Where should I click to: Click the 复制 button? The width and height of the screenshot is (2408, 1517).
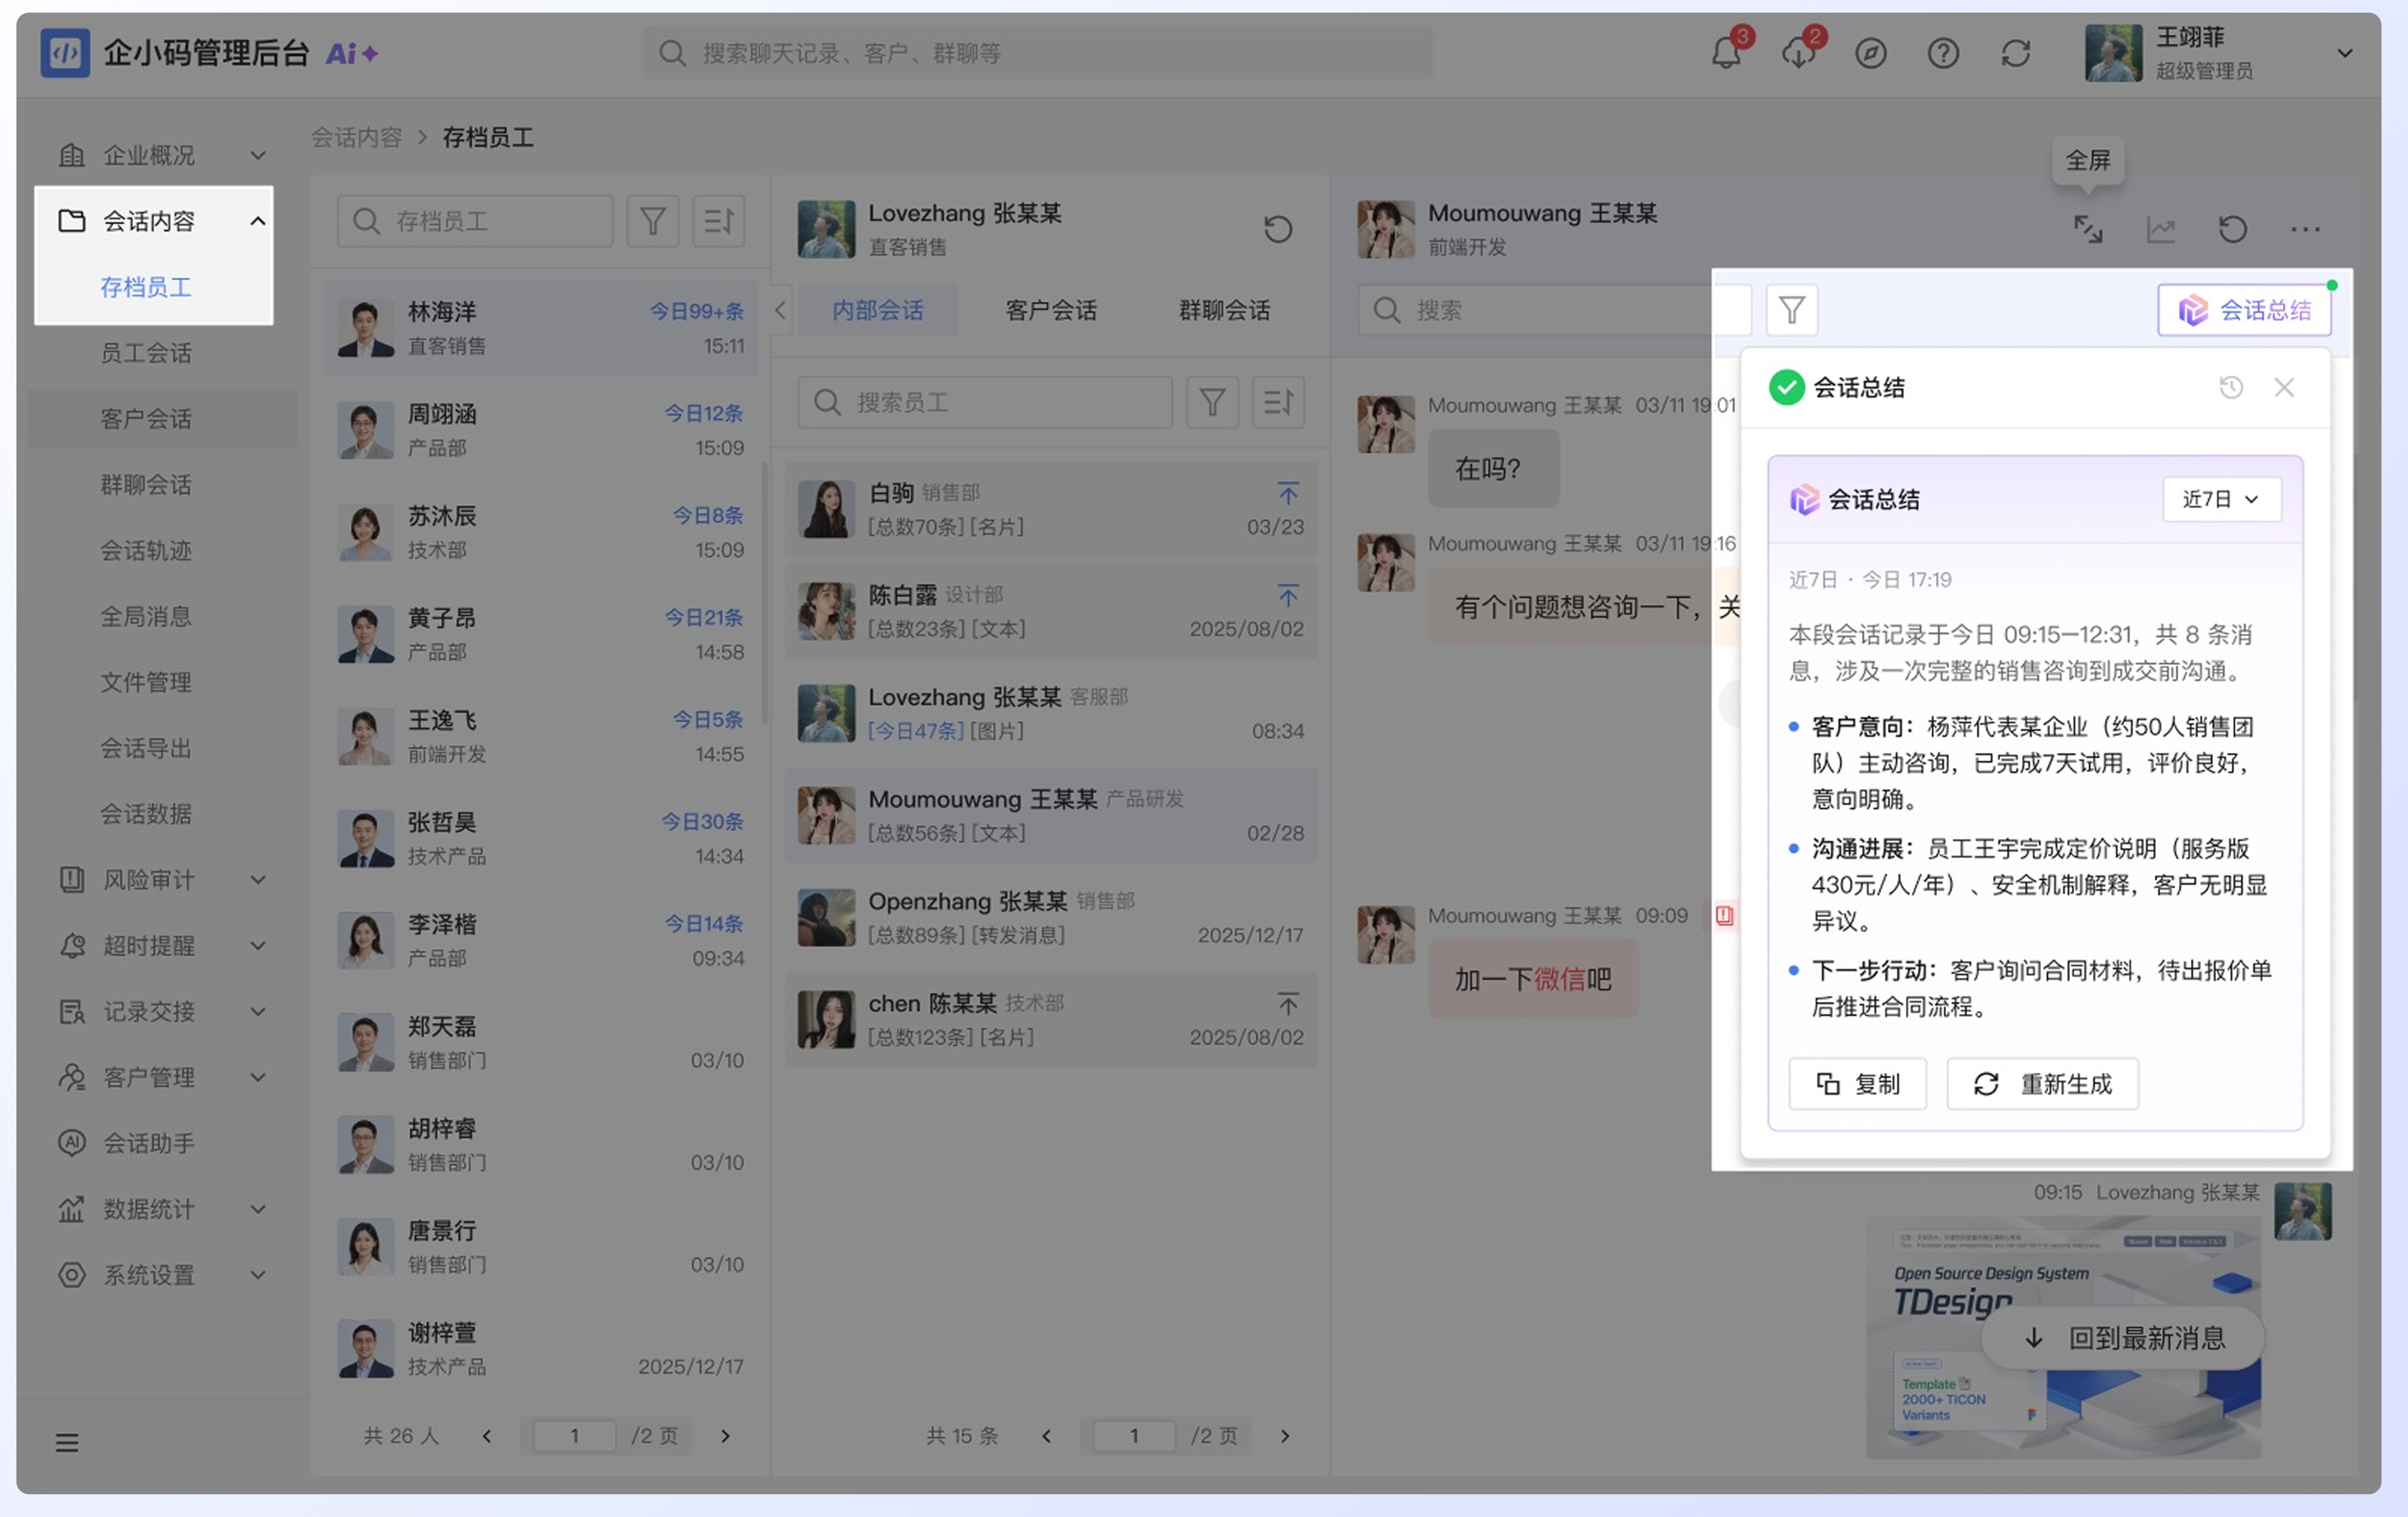pyautogui.click(x=1857, y=1083)
